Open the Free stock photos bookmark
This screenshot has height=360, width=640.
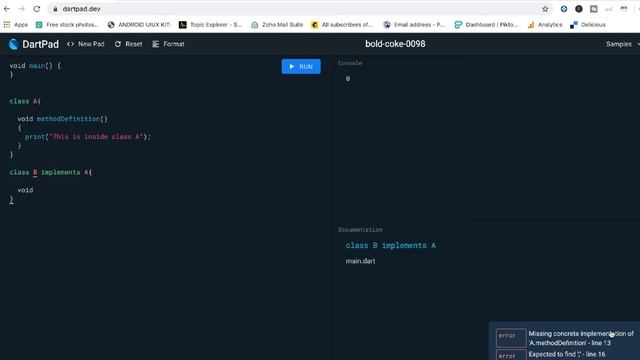click(x=67, y=24)
